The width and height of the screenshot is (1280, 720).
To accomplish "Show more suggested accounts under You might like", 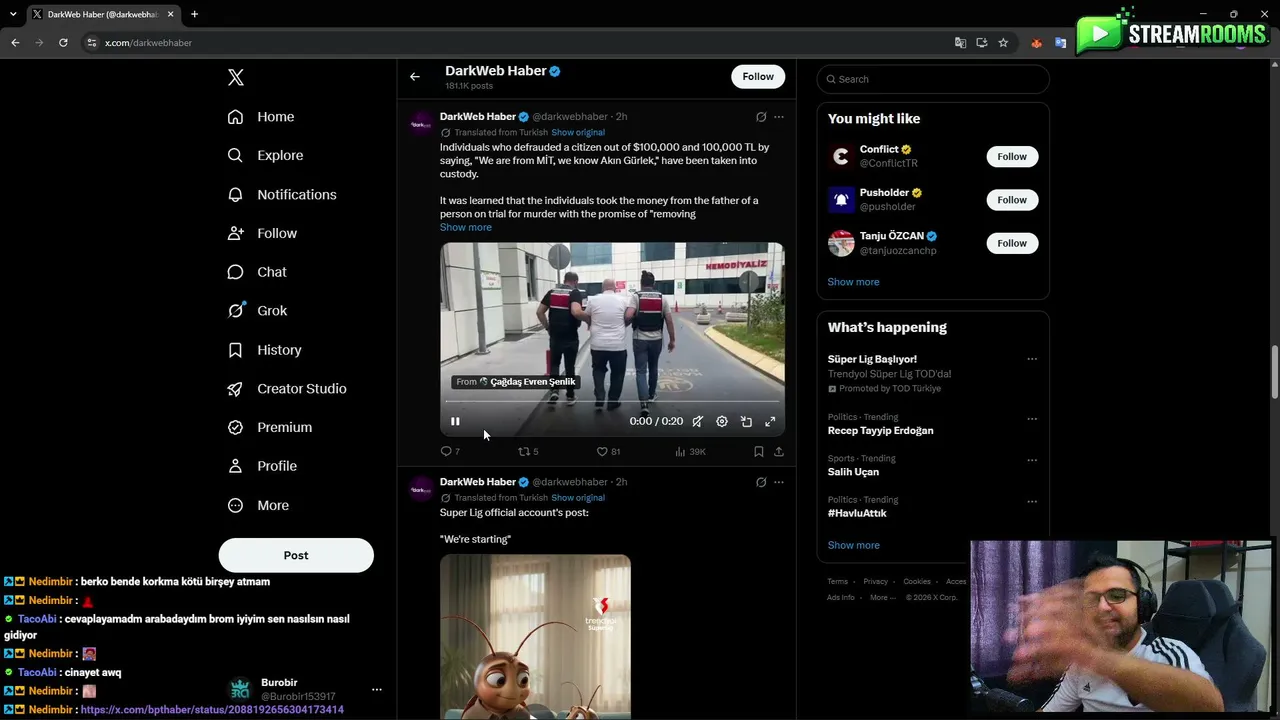I will pos(853,282).
